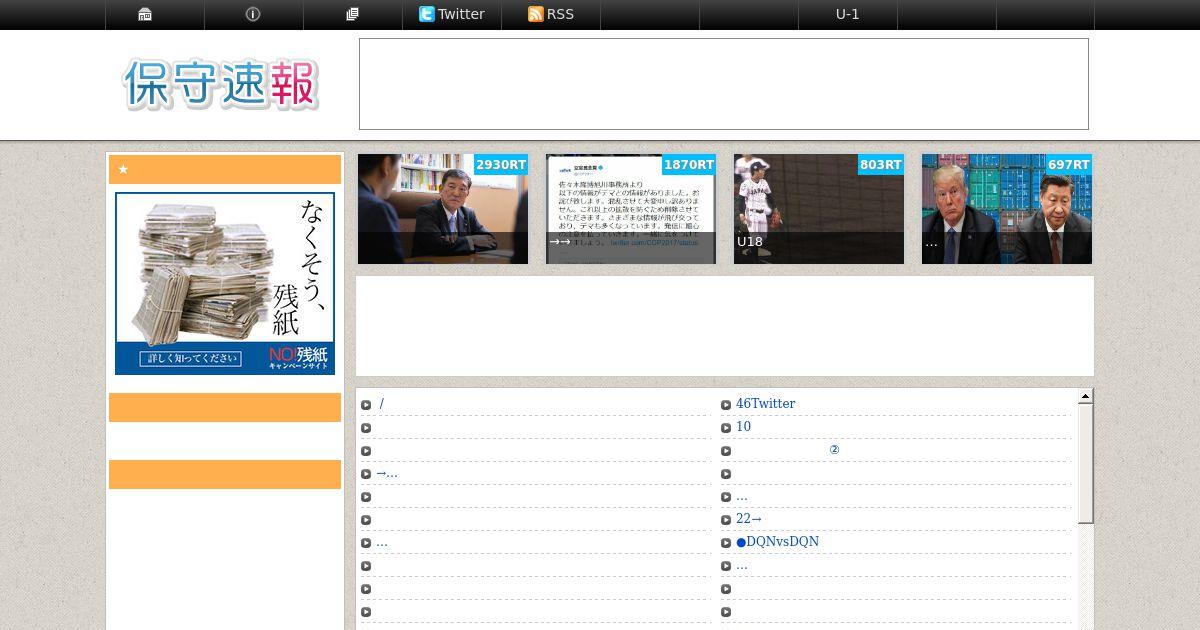Viewport: 1200px width, 630px height.
Task: Click the headline list scrollbar up arrow
Action: pos(1085,397)
